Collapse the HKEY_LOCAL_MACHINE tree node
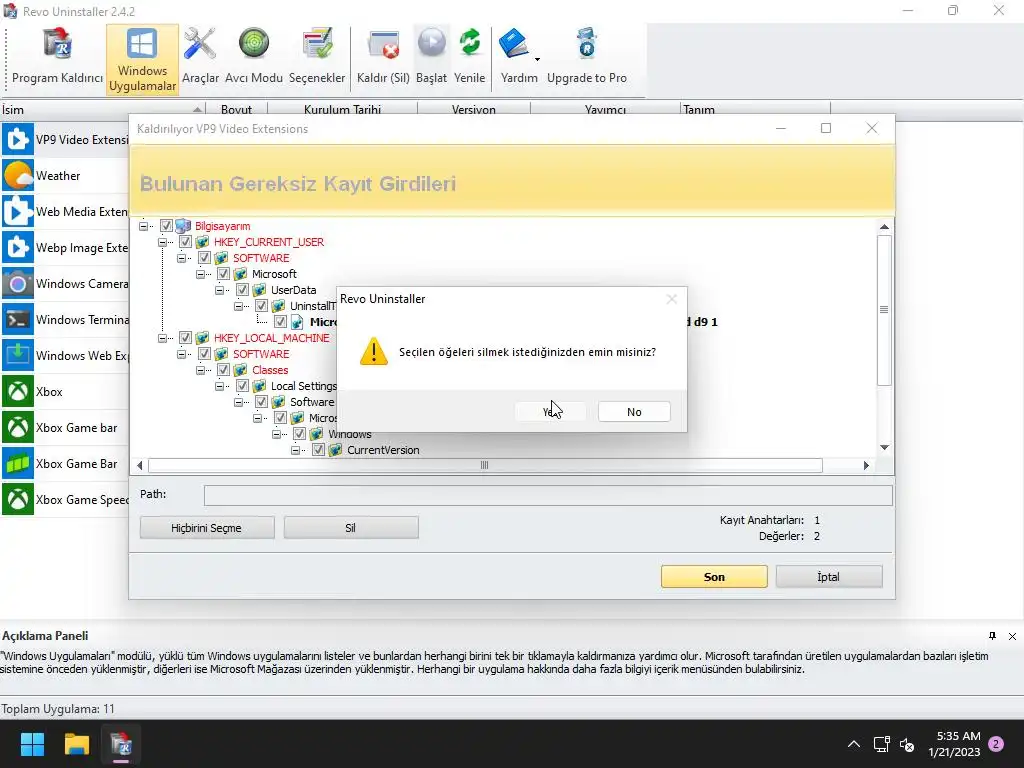The image size is (1024, 768). (x=162, y=338)
